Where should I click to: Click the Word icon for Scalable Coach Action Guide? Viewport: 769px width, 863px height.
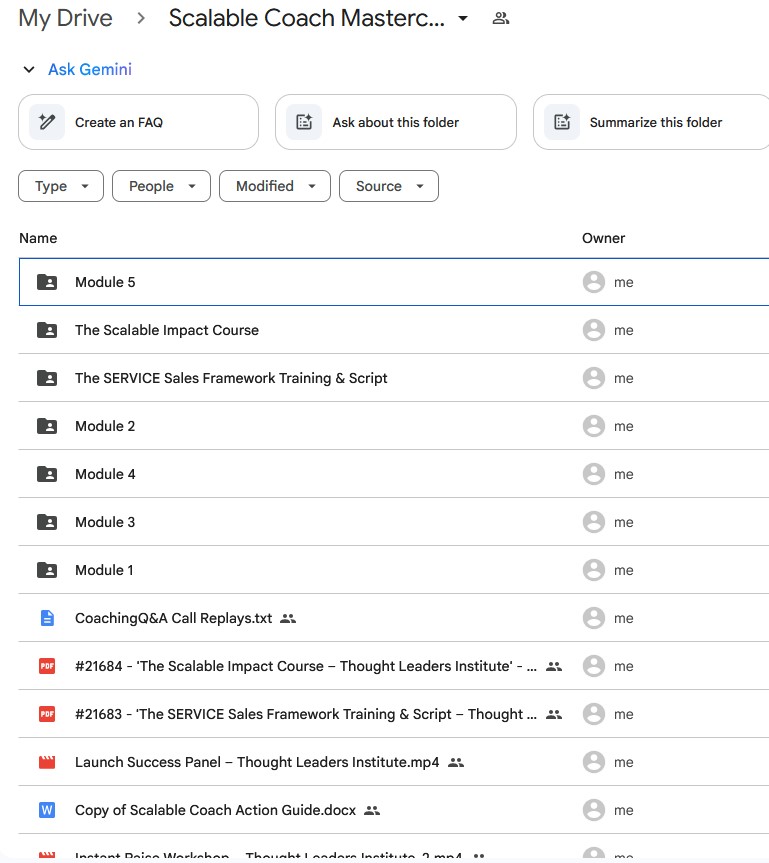pyautogui.click(x=47, y=810)
